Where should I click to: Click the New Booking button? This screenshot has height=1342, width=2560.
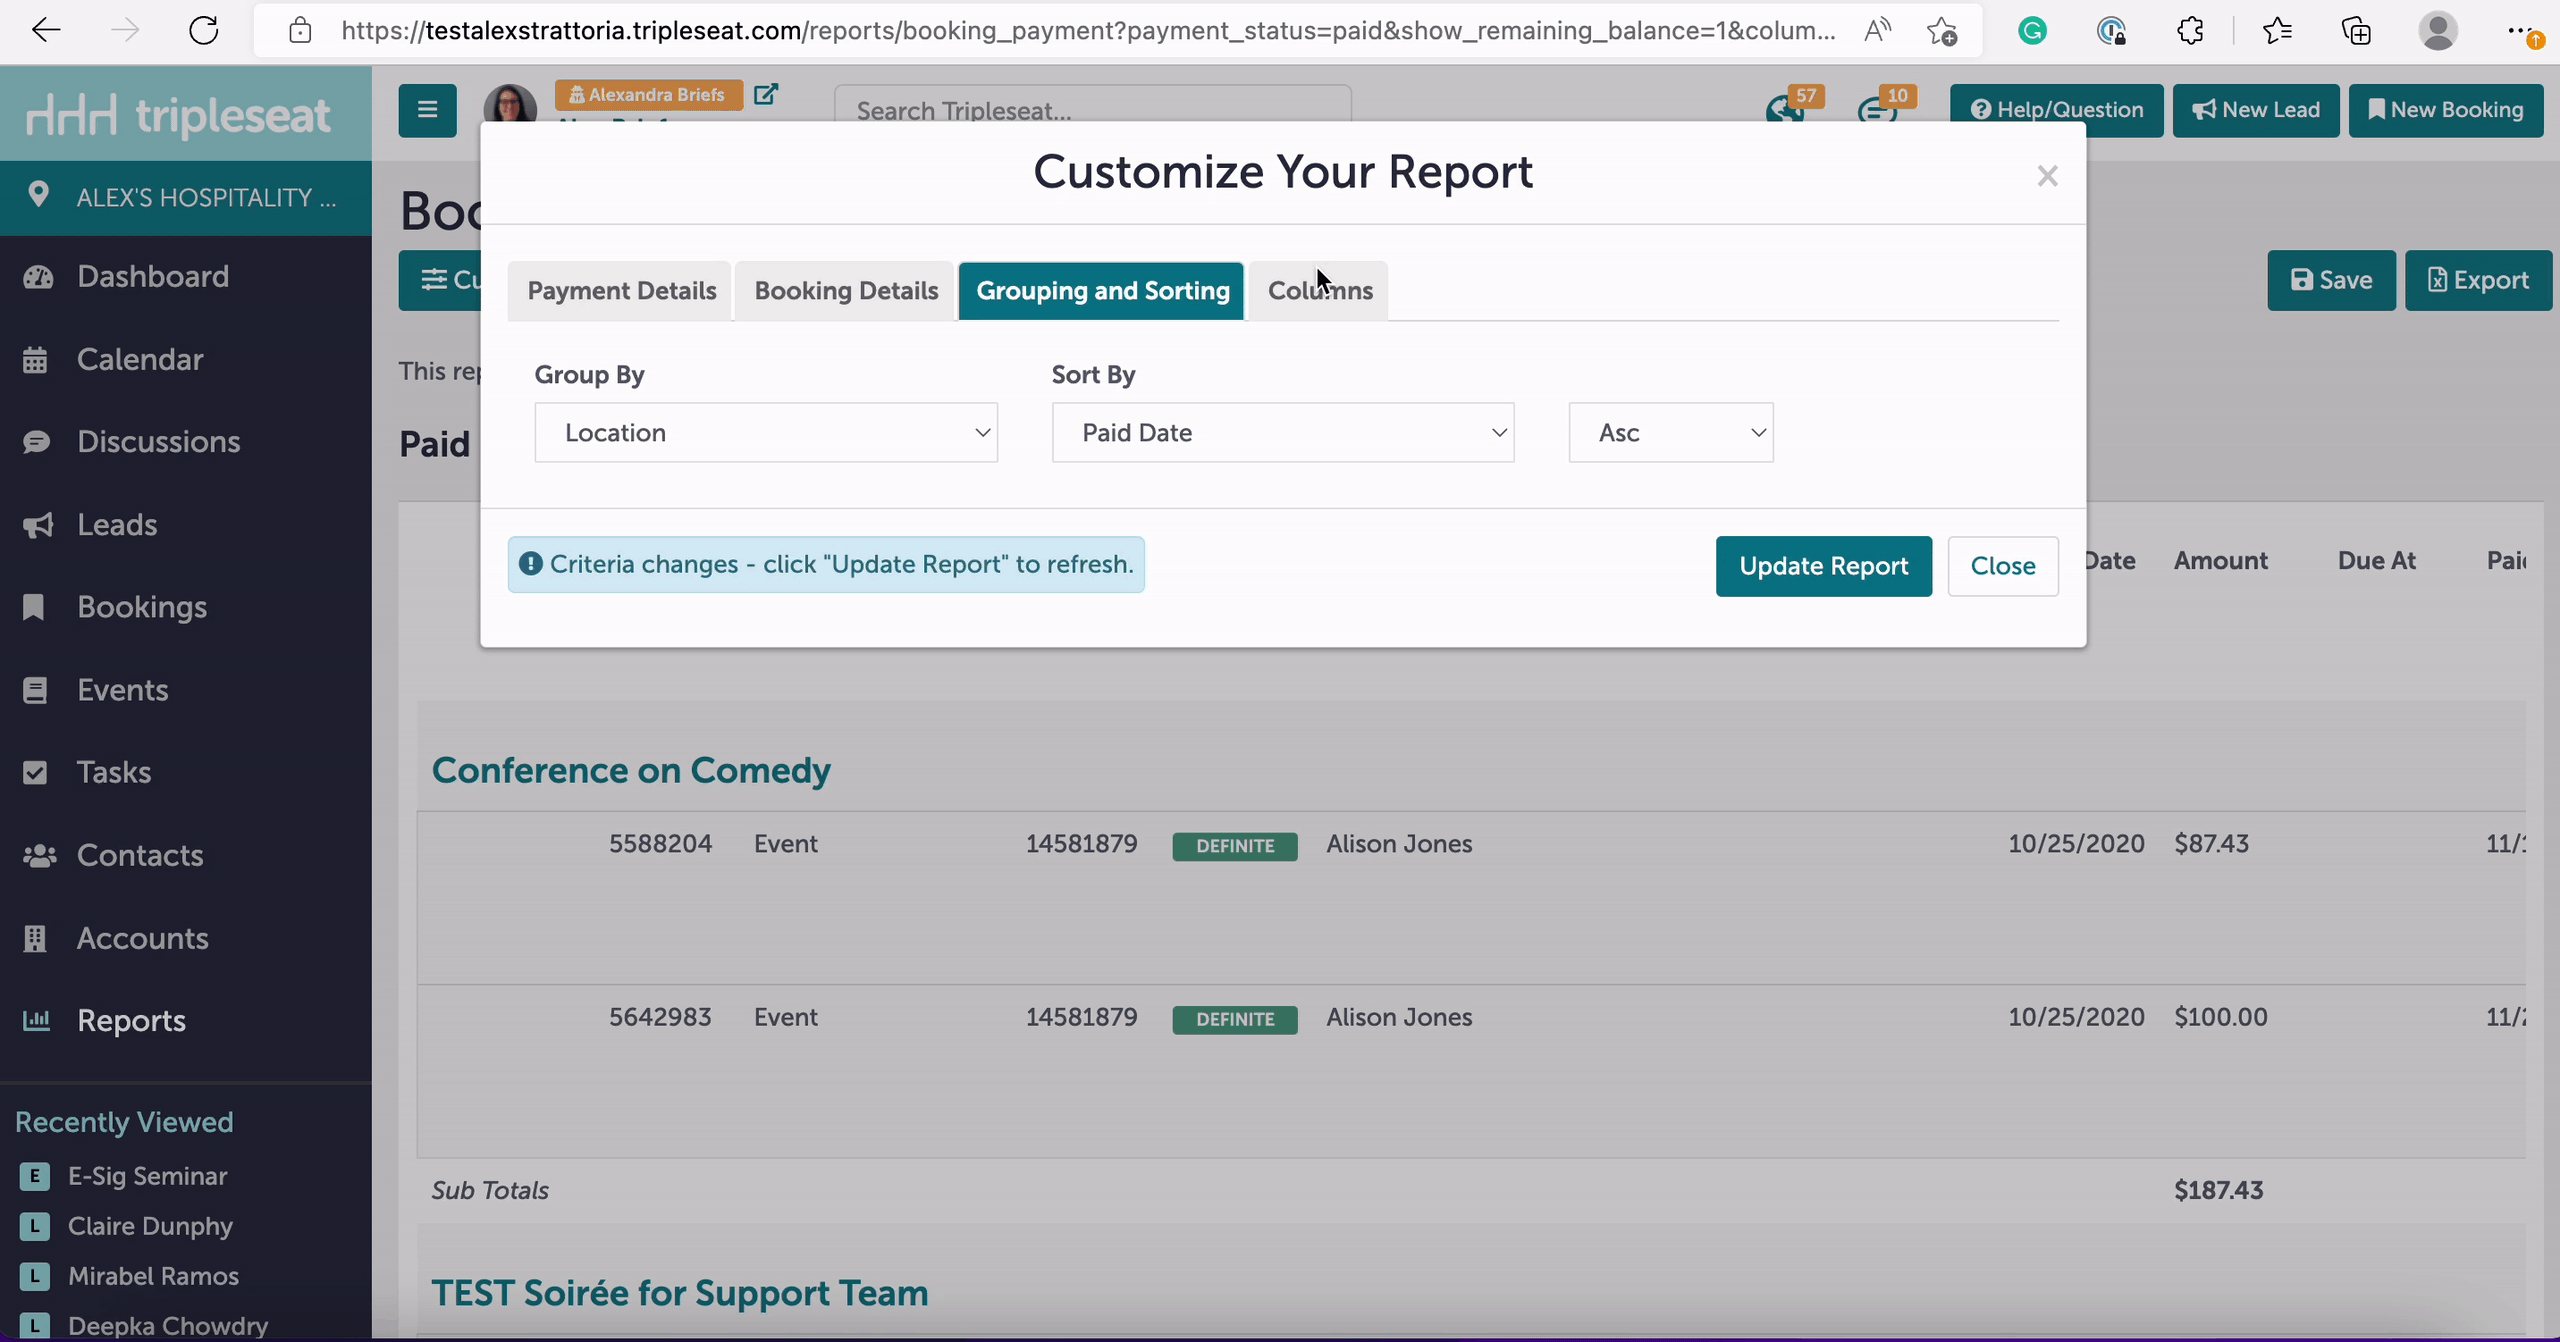point(2446,110)
